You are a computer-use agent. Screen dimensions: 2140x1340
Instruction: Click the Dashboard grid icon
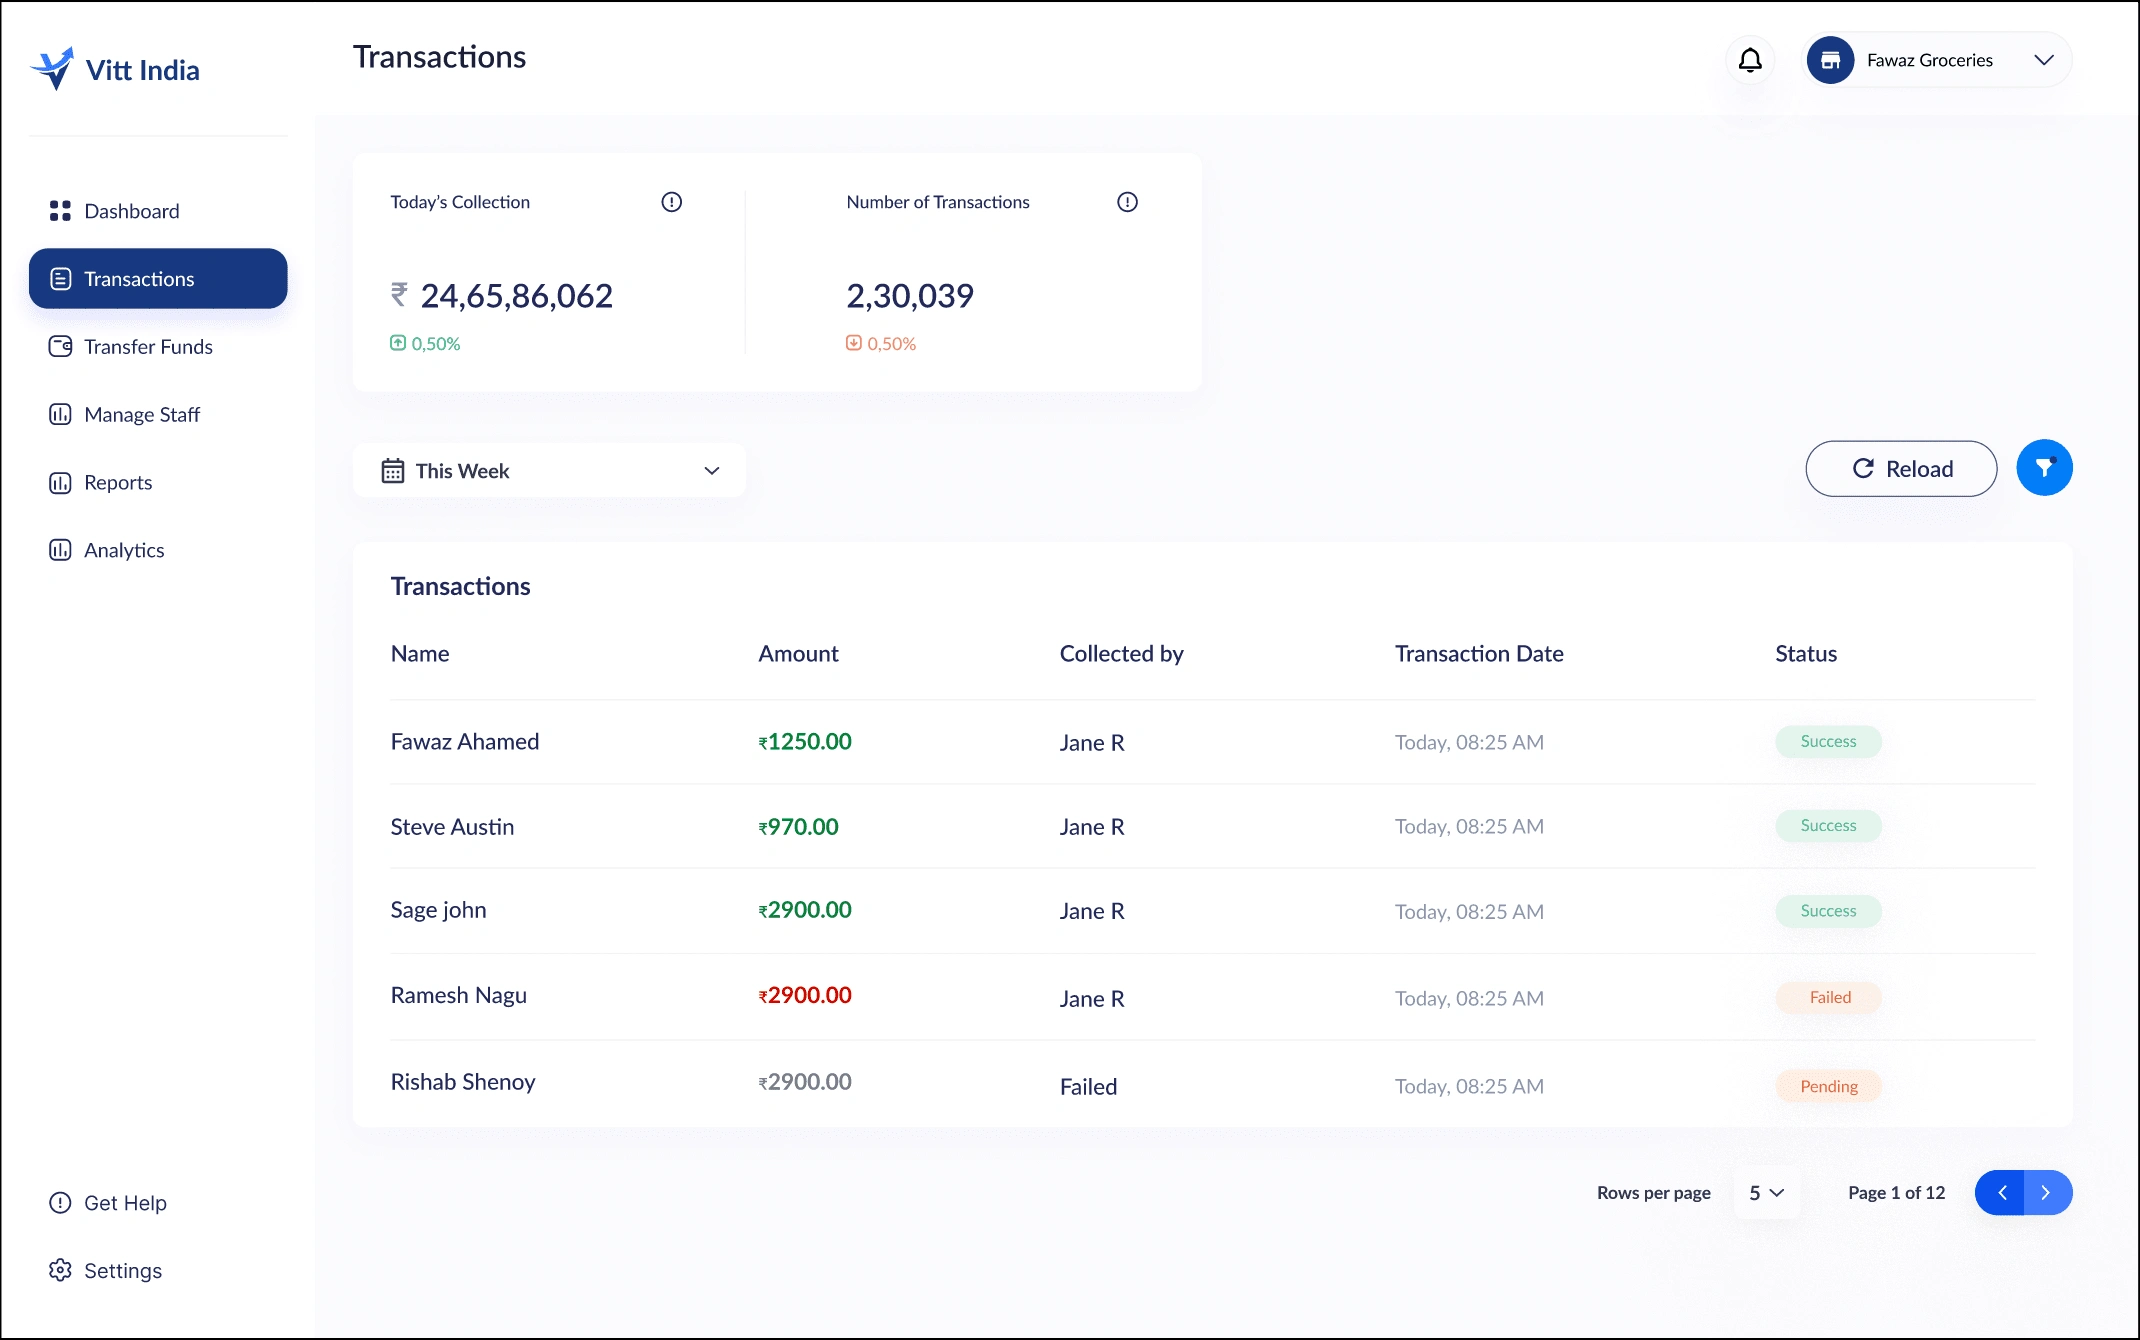[60, 211]
